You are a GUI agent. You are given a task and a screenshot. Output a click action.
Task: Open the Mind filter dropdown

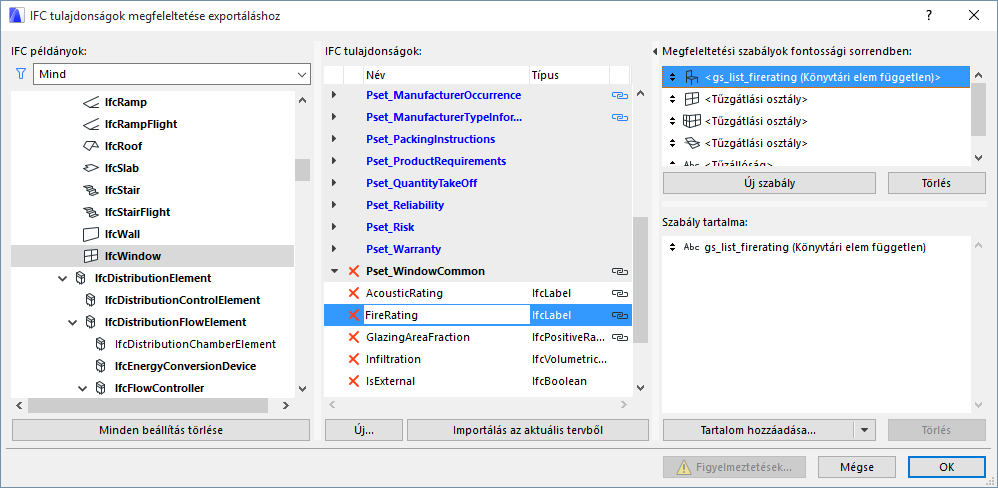coord(302,74)
